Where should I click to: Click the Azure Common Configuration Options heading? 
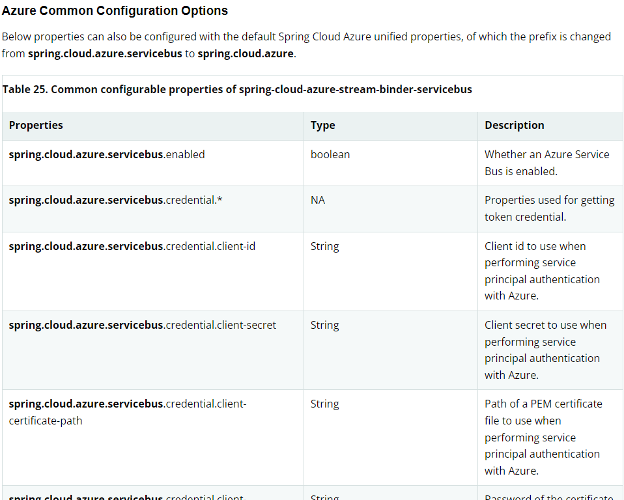(x=115, y=11)
